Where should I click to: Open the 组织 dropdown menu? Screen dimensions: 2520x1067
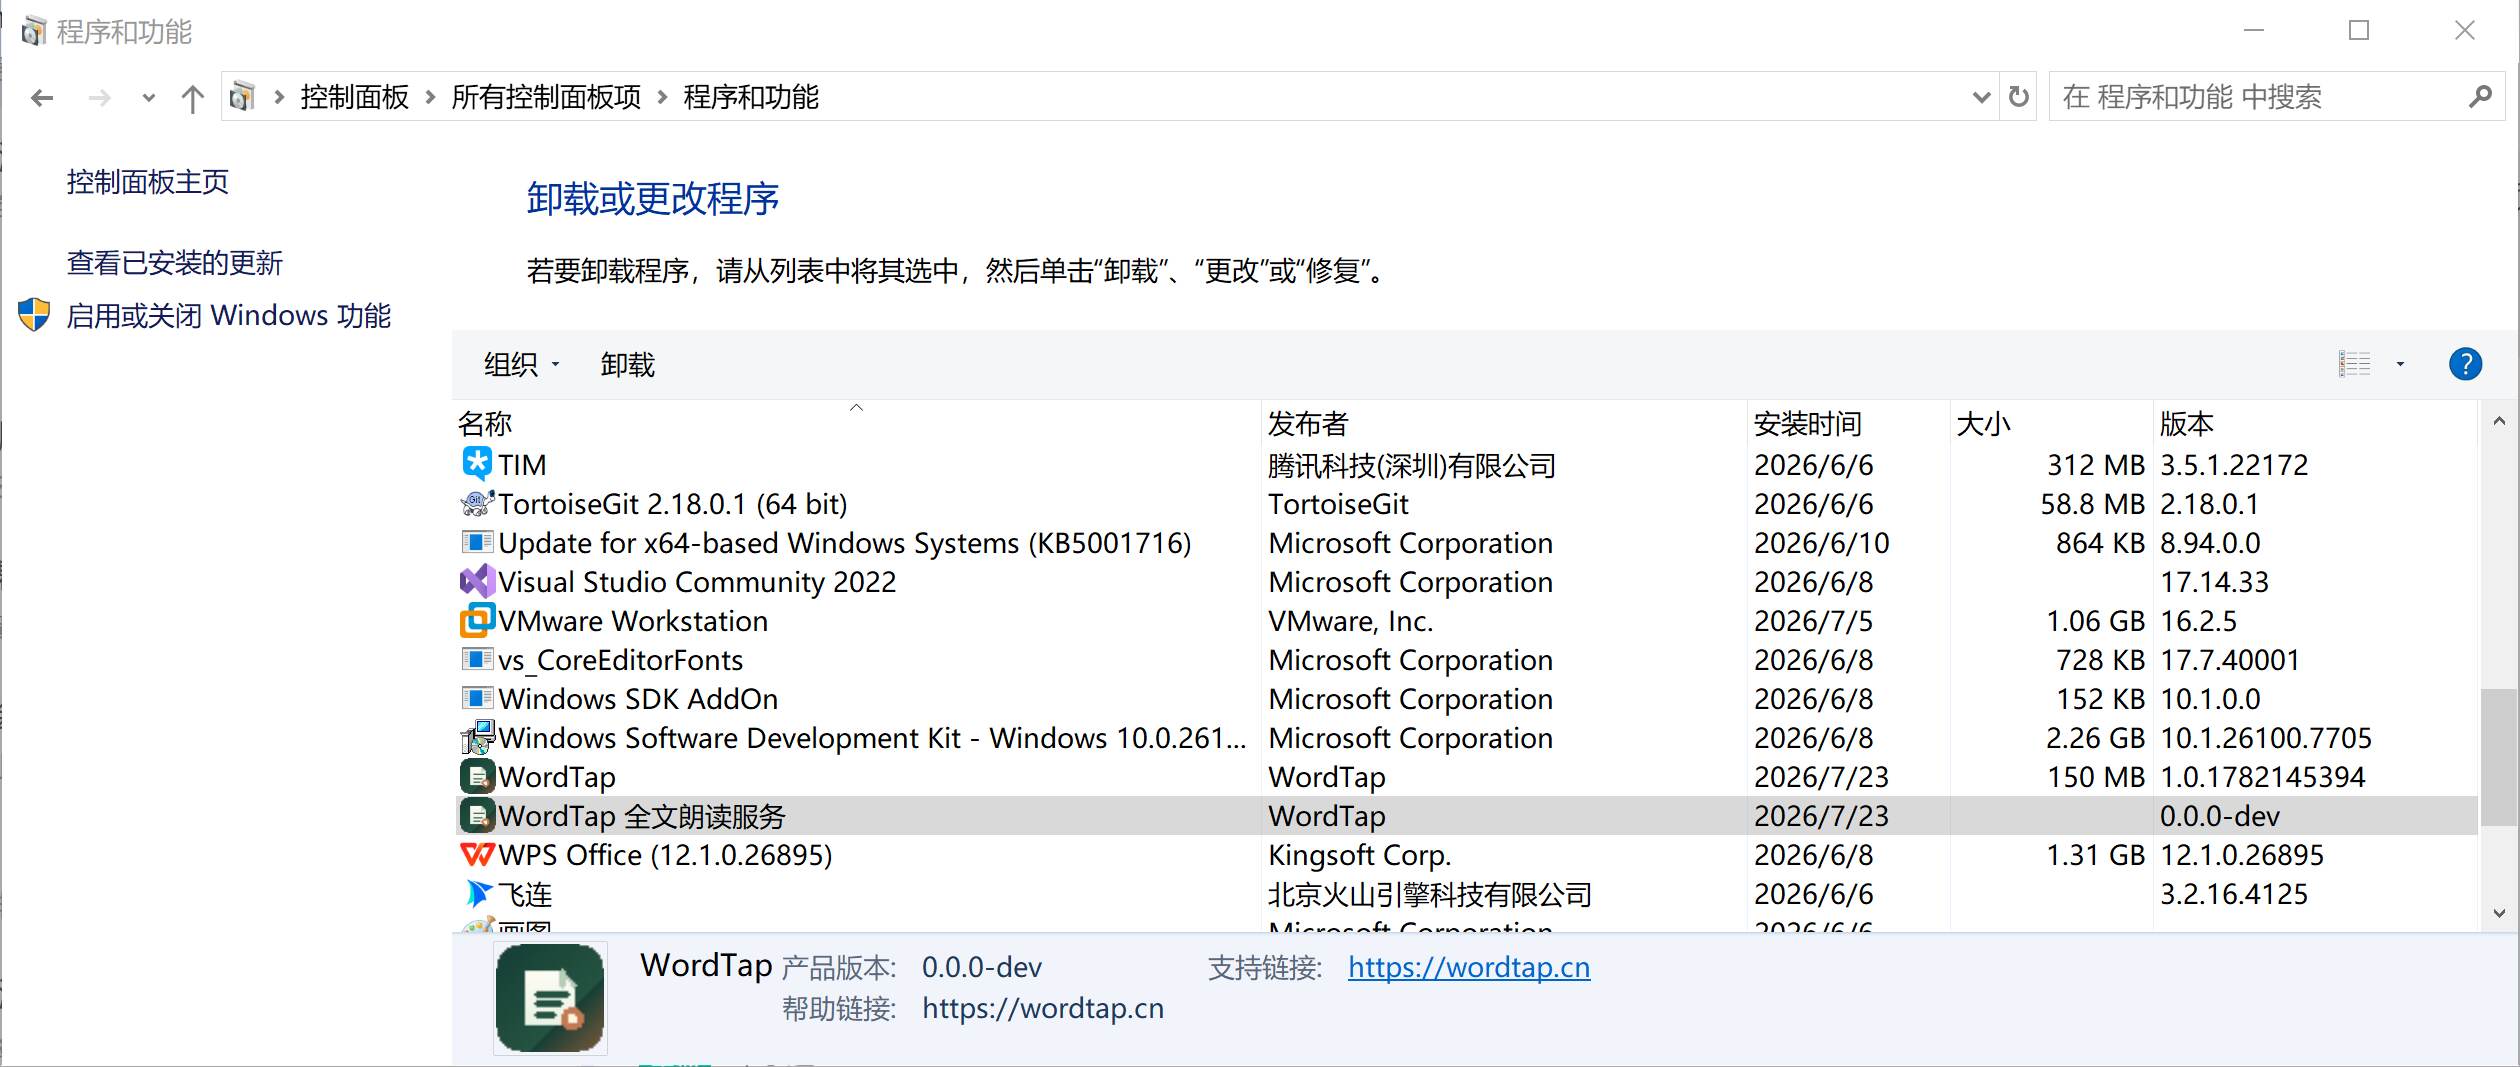click(x=521, y=365)
